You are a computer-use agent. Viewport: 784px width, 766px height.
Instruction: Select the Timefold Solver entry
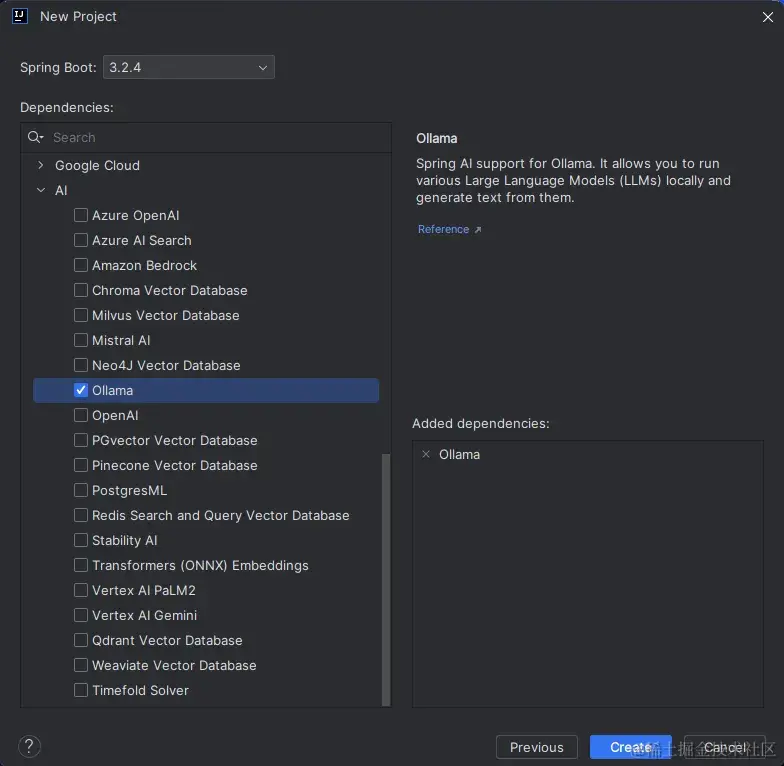click(140, 690)
